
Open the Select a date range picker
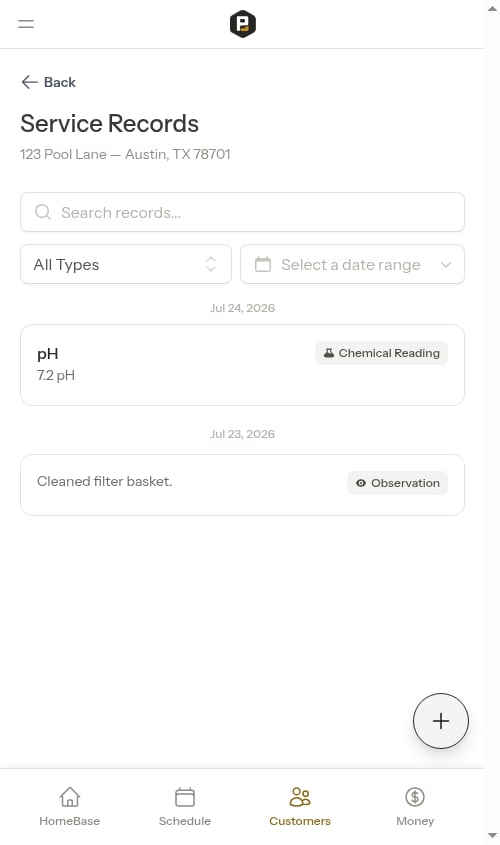352,264
